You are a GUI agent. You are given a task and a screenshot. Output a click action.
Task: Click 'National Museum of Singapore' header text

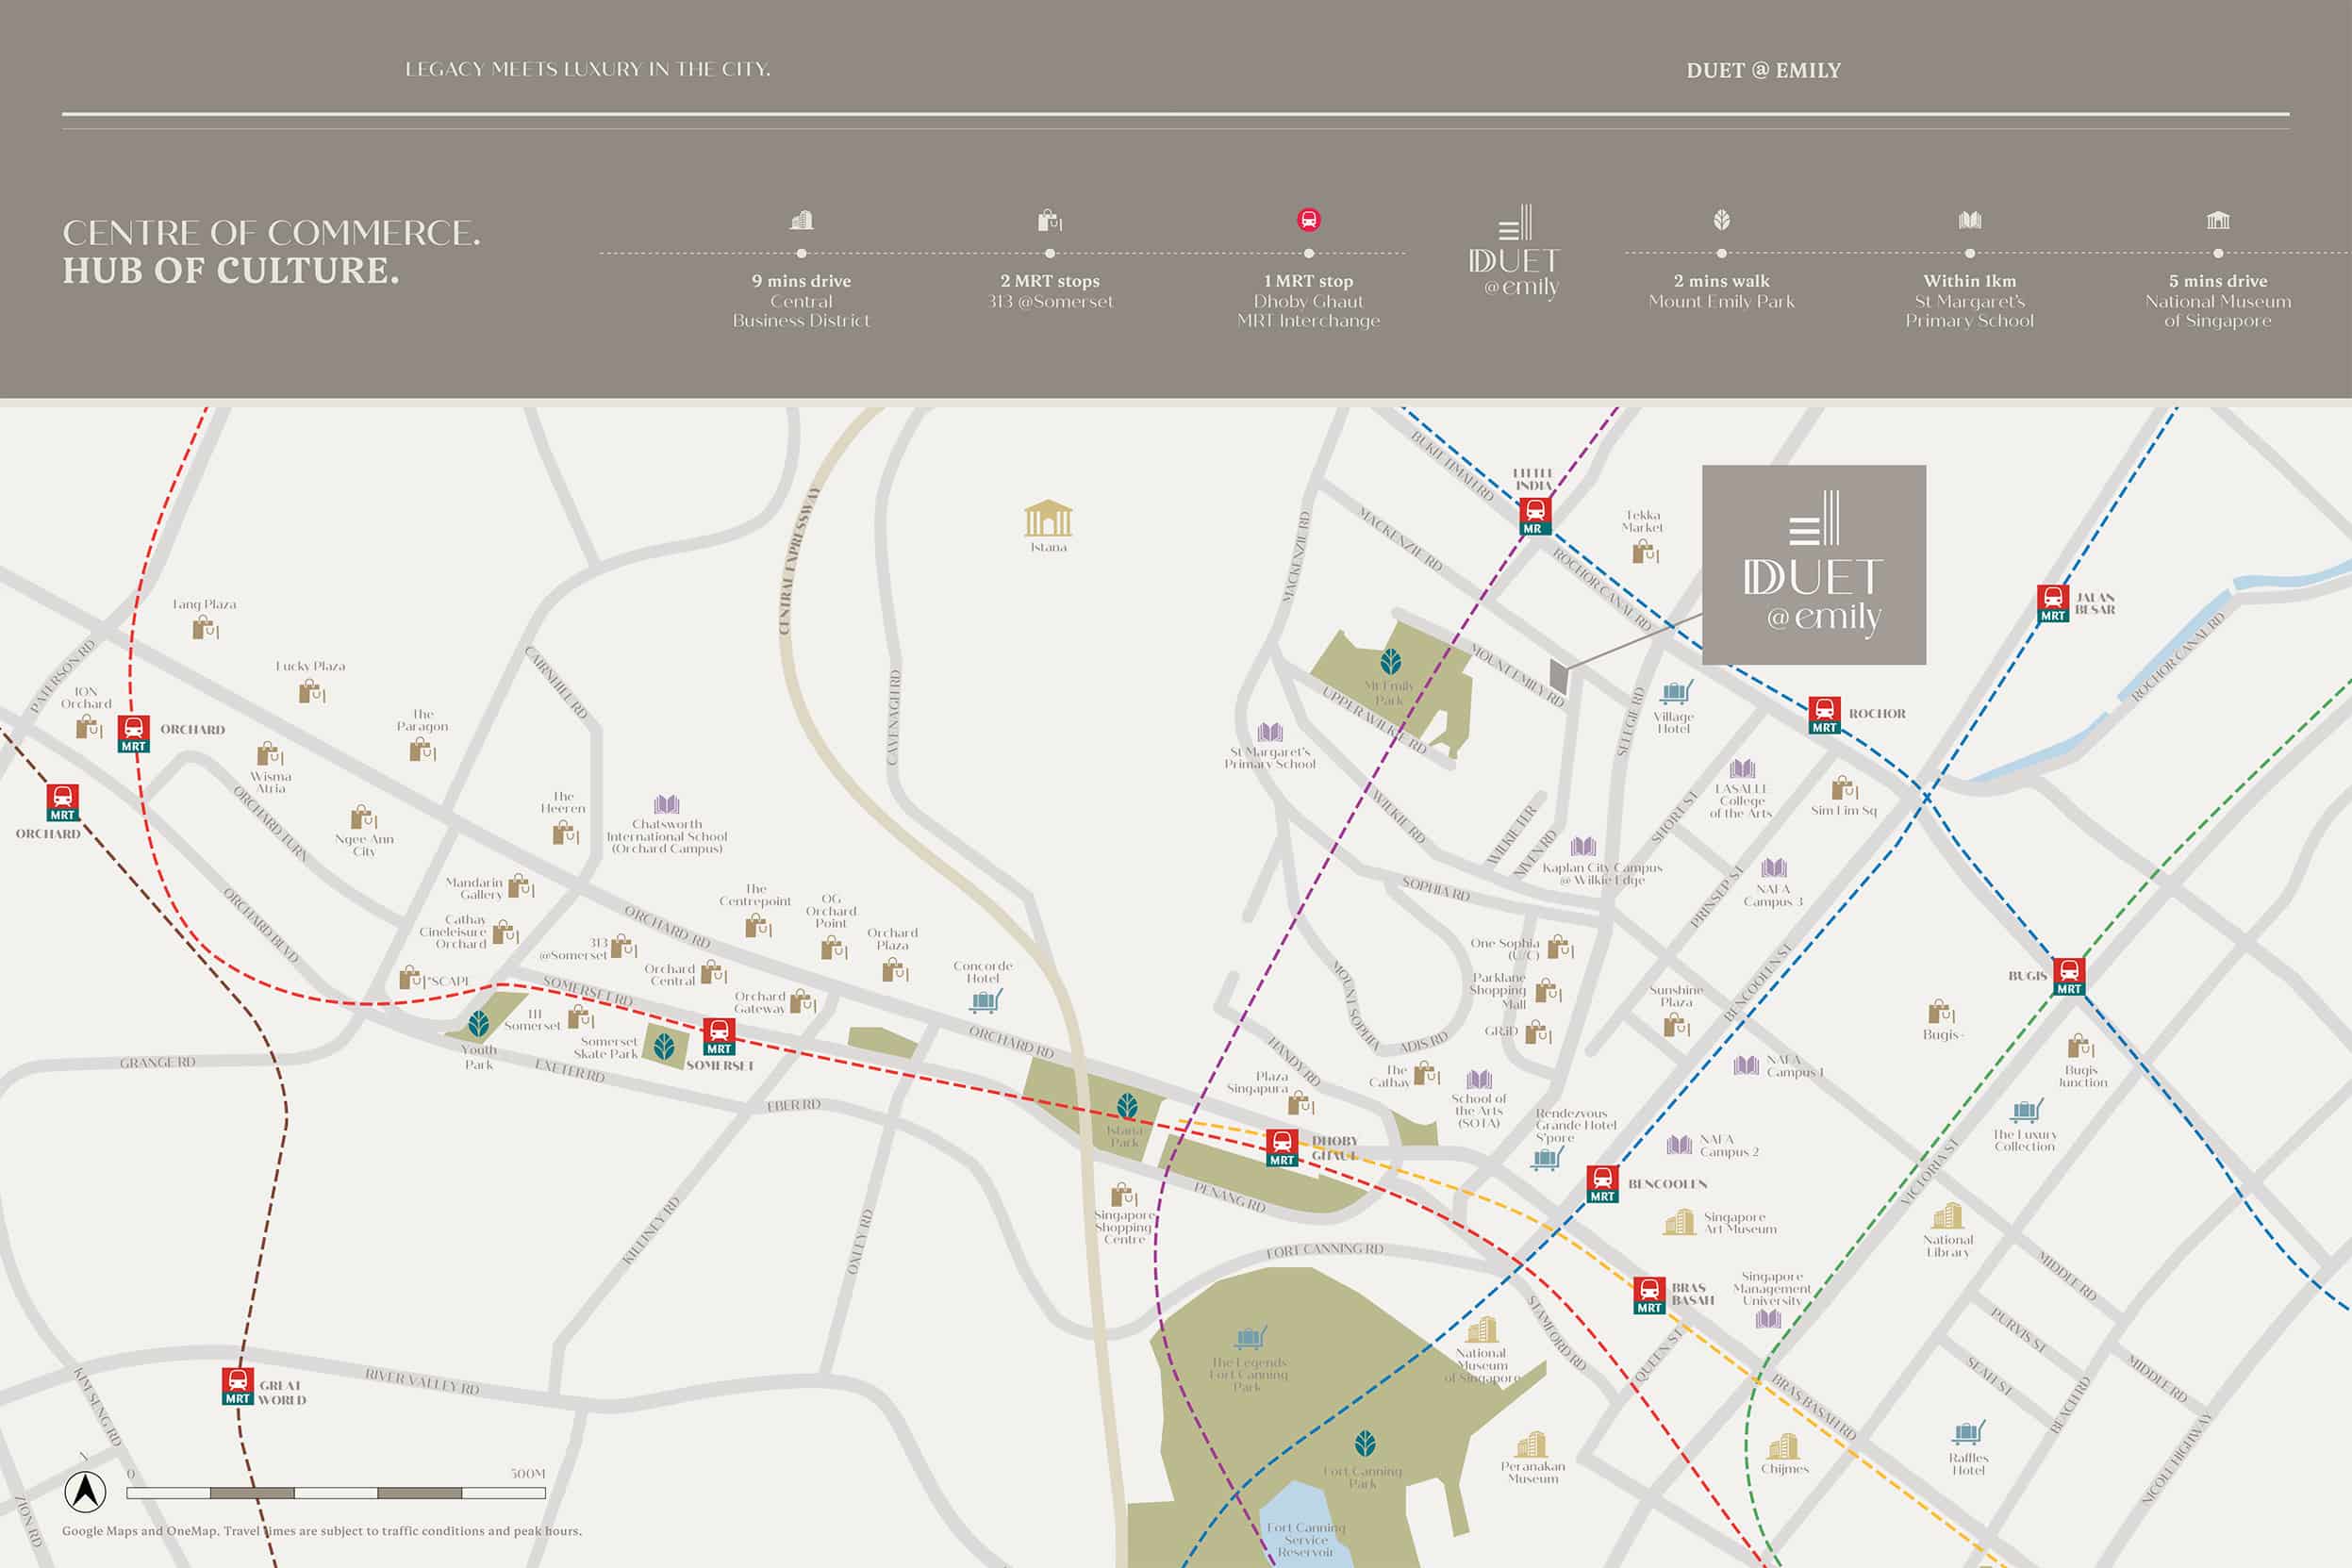(2218, 311)
